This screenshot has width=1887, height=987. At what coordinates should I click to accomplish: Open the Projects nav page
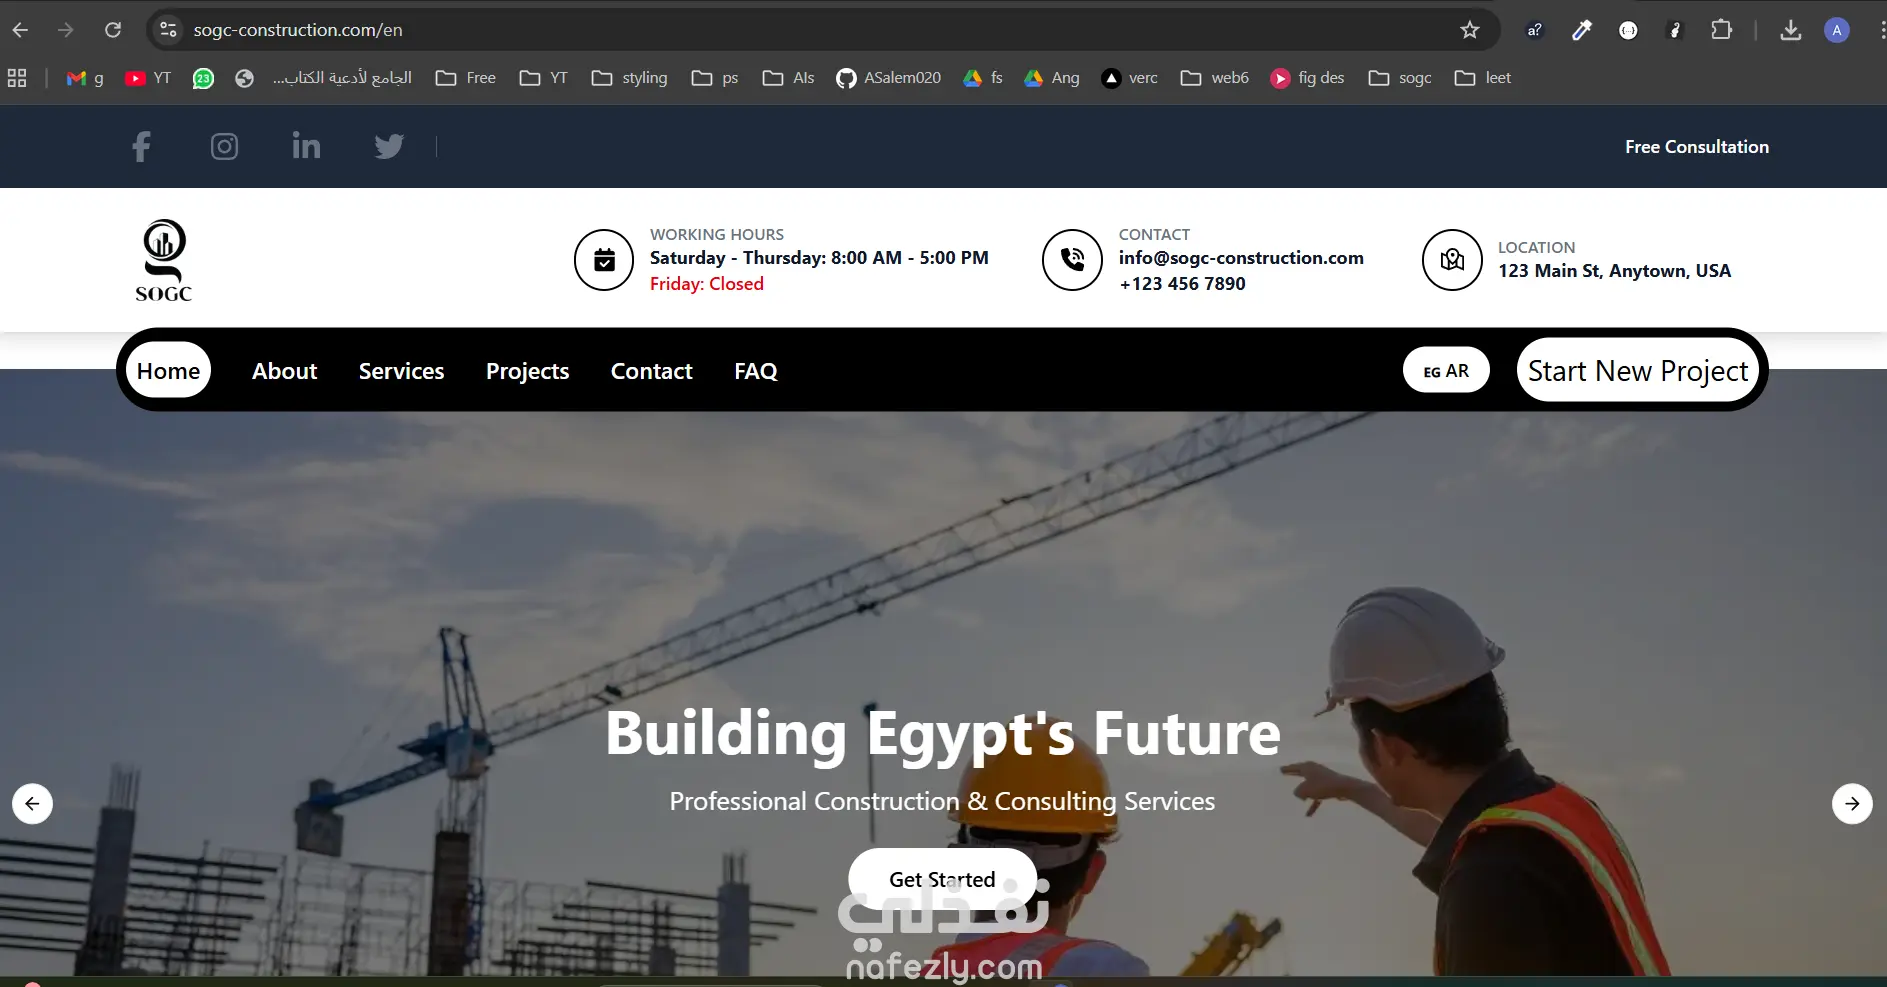pyautogui.click(x=527, y=371)
